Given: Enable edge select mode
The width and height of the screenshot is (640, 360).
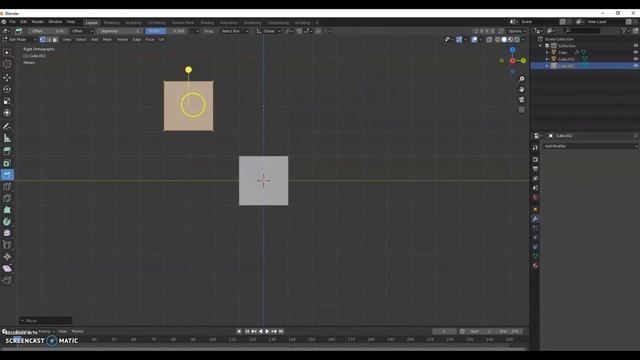Looking at the screenshot, I should 49,40.
